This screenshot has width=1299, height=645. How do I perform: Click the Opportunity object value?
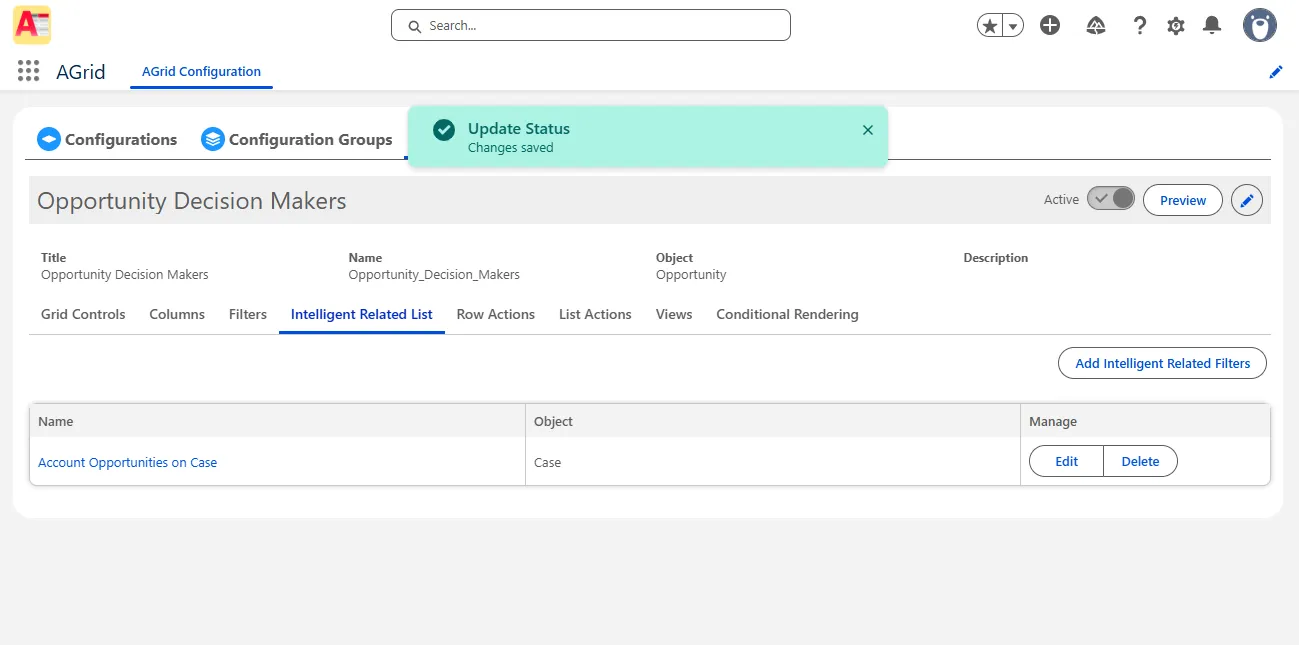click(691, 274)
